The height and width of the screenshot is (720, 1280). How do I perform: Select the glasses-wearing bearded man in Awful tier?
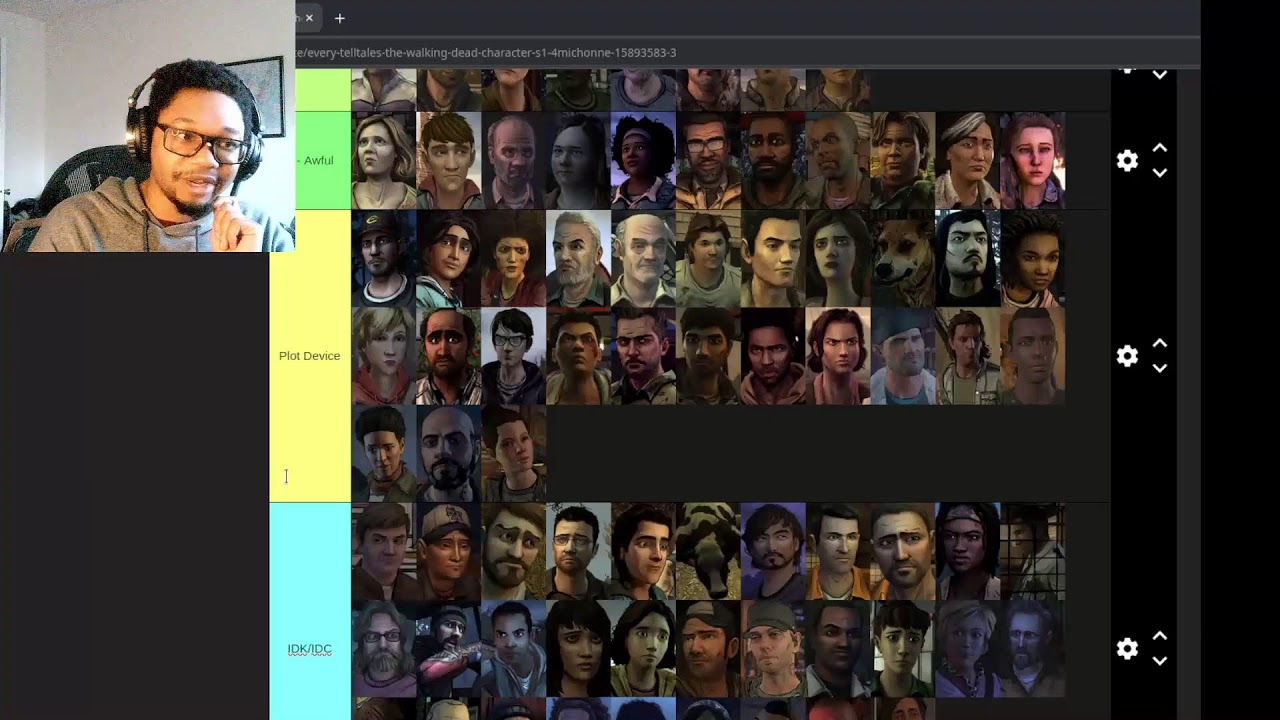709,161
